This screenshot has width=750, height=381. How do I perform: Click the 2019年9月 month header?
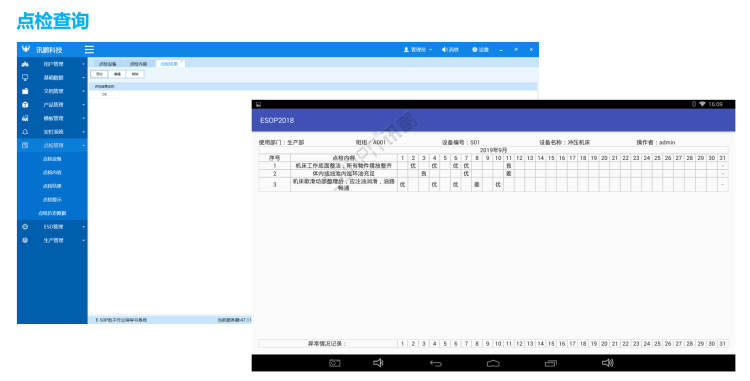pyautogui.click(x=493, y=150)
